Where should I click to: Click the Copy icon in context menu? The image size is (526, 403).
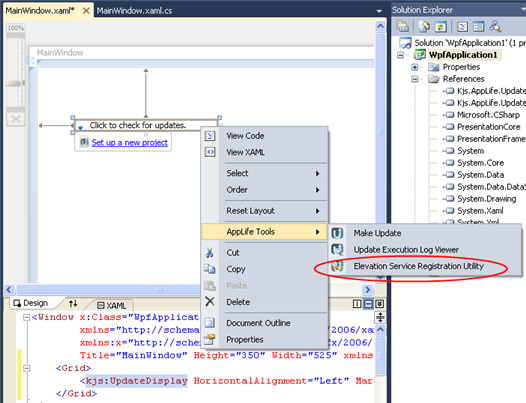coord(210,269)
